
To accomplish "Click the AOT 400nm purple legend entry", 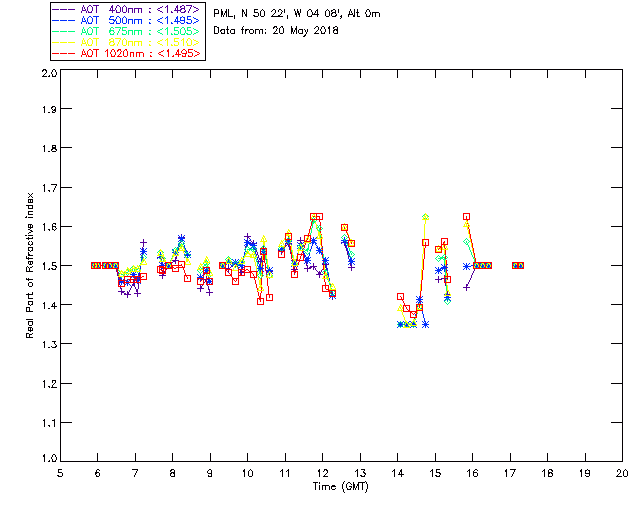I will pos(127,9).
